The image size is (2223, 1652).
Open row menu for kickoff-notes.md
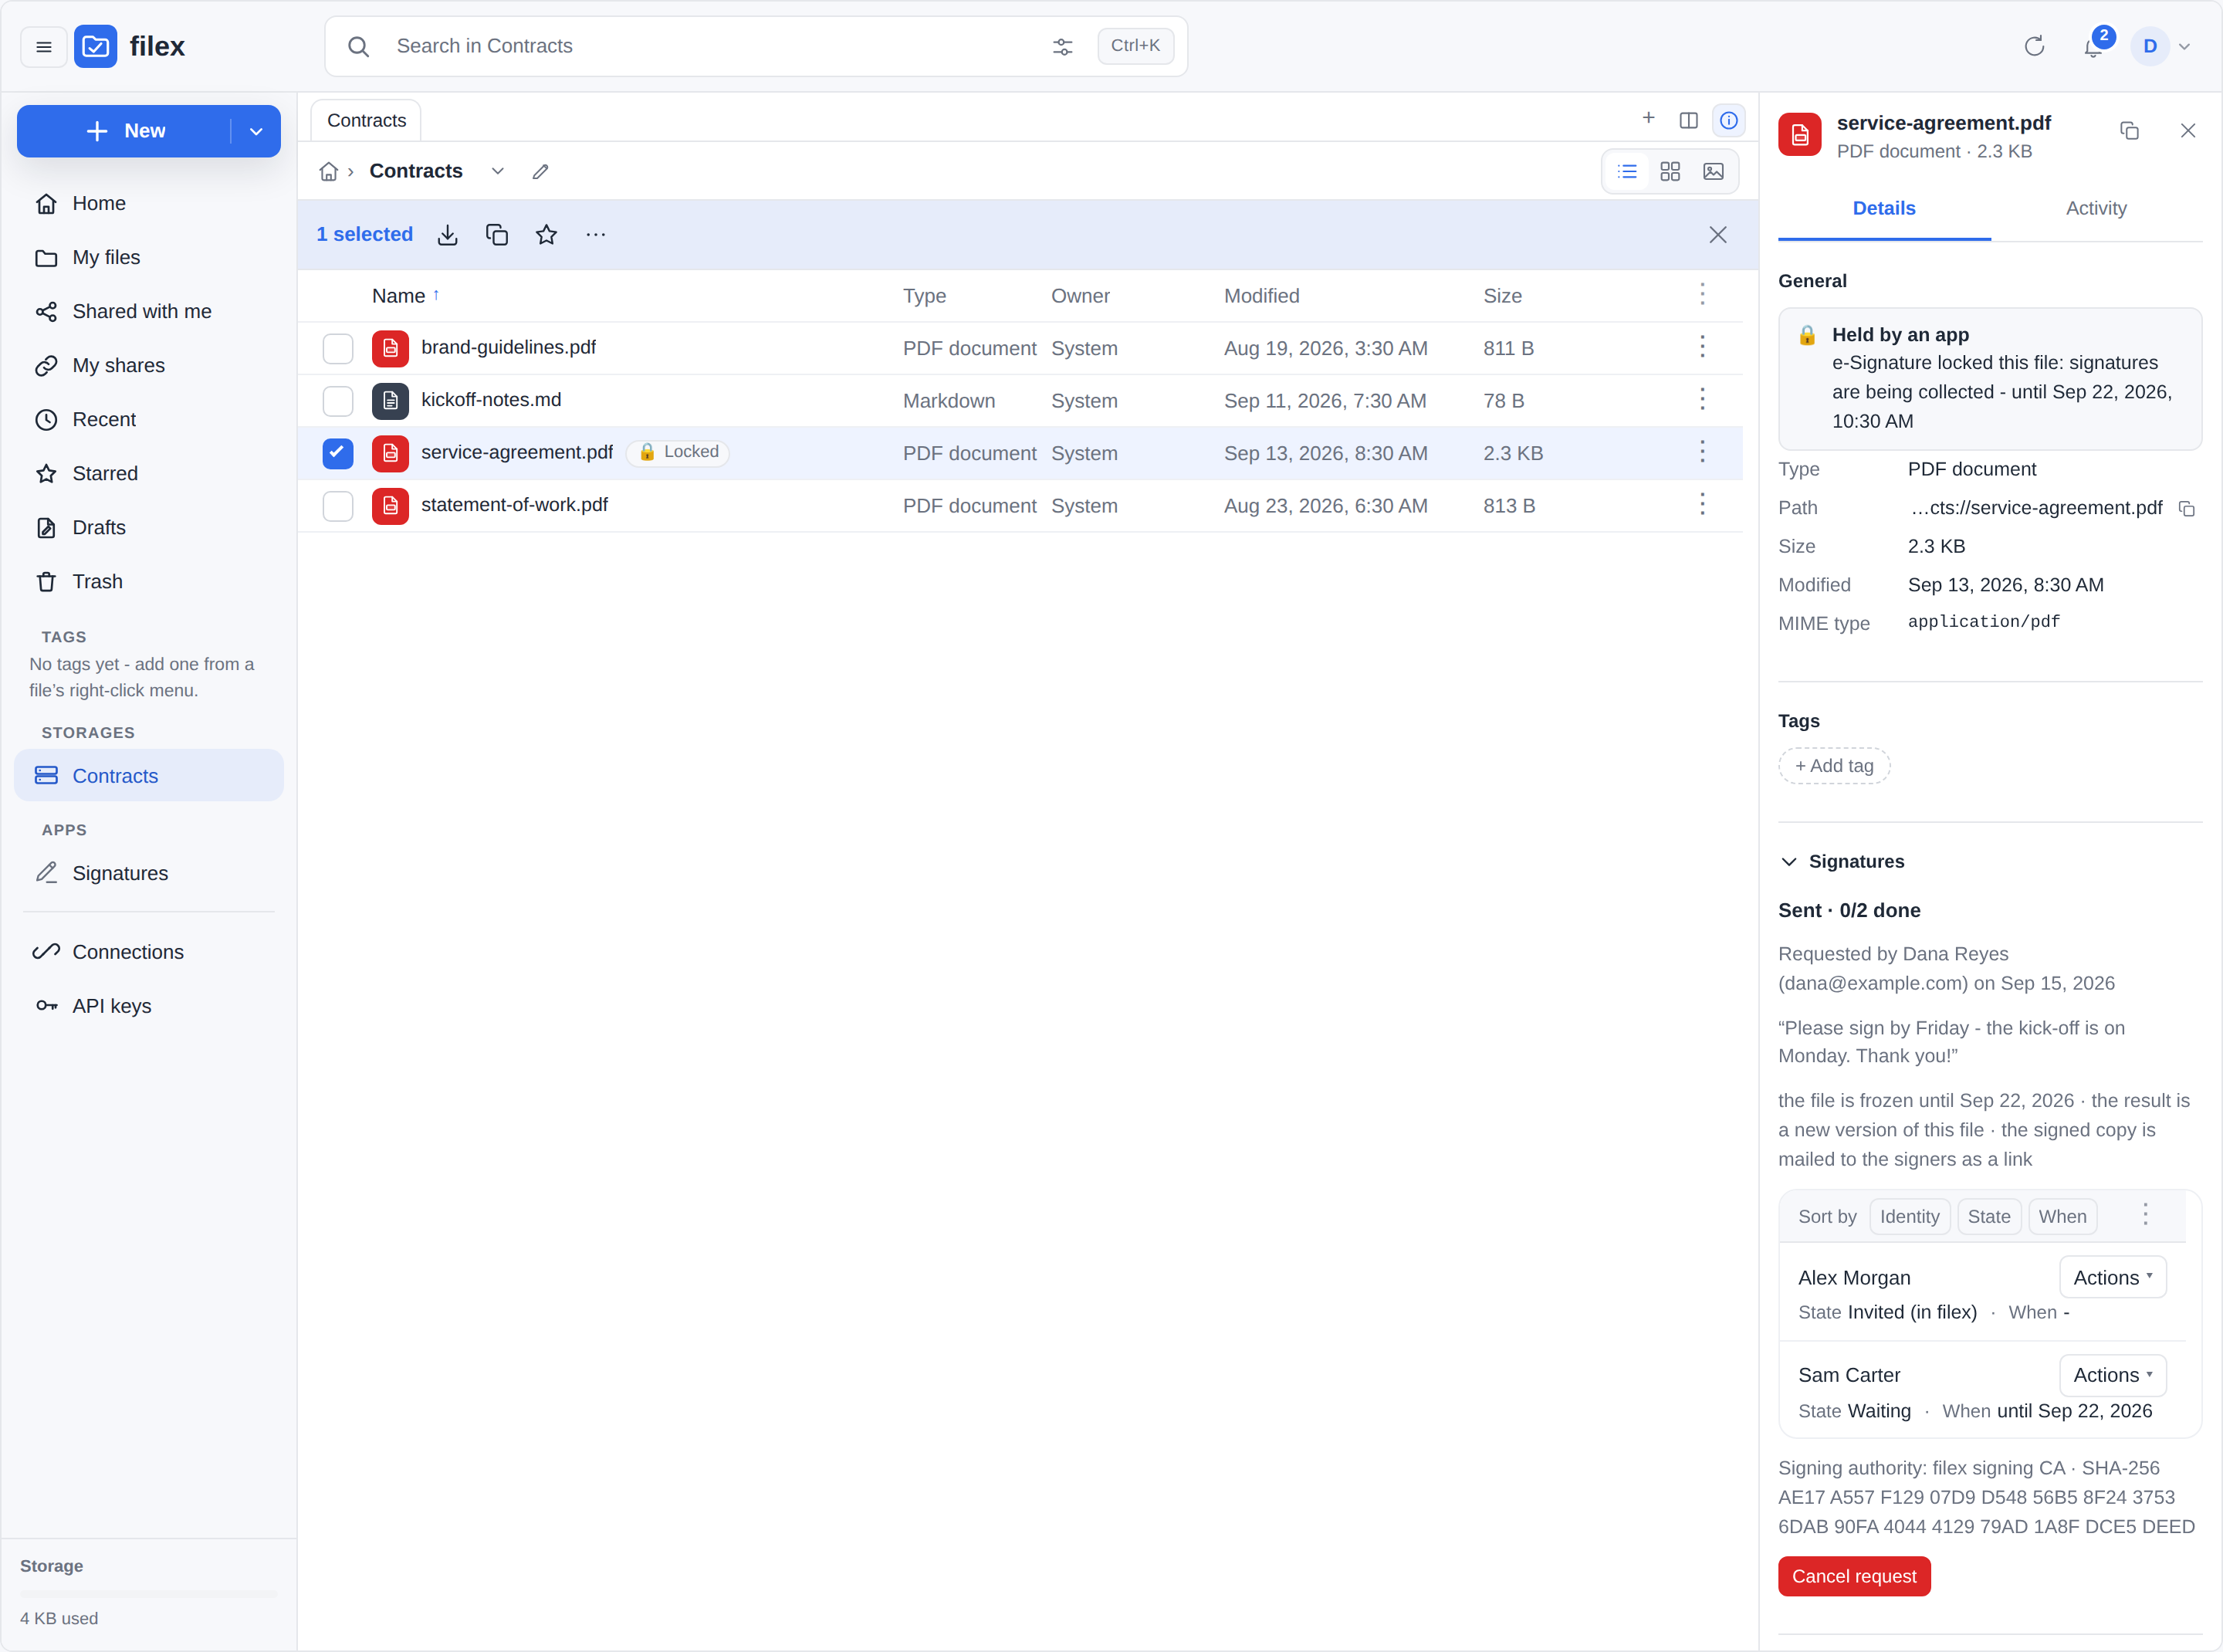(1702, 400)
